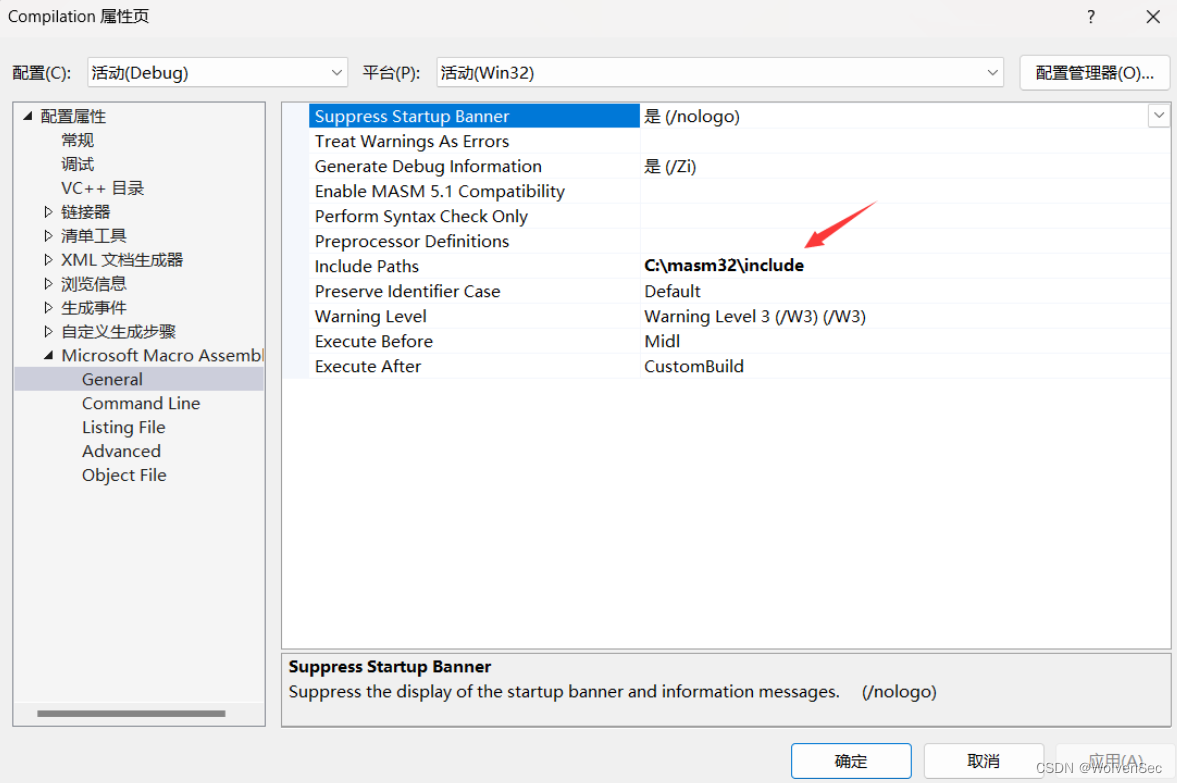Viewport: 1177px width, 783px height.
Task: Click the Default value for identifier case
Action: pyautogui.click(x=905, y=291)
